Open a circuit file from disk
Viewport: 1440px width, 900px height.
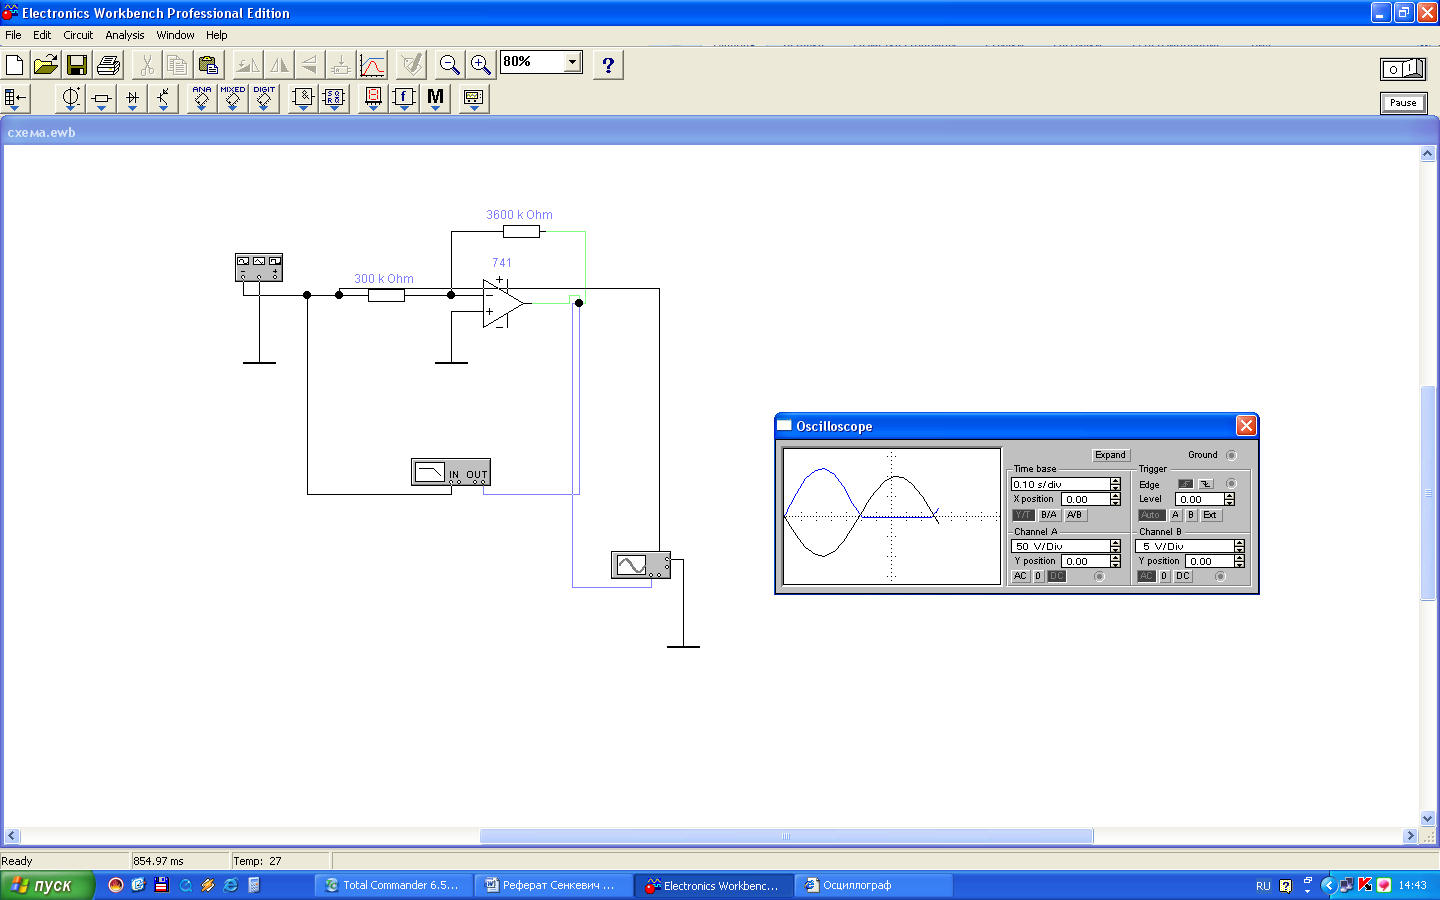point(46,65)
